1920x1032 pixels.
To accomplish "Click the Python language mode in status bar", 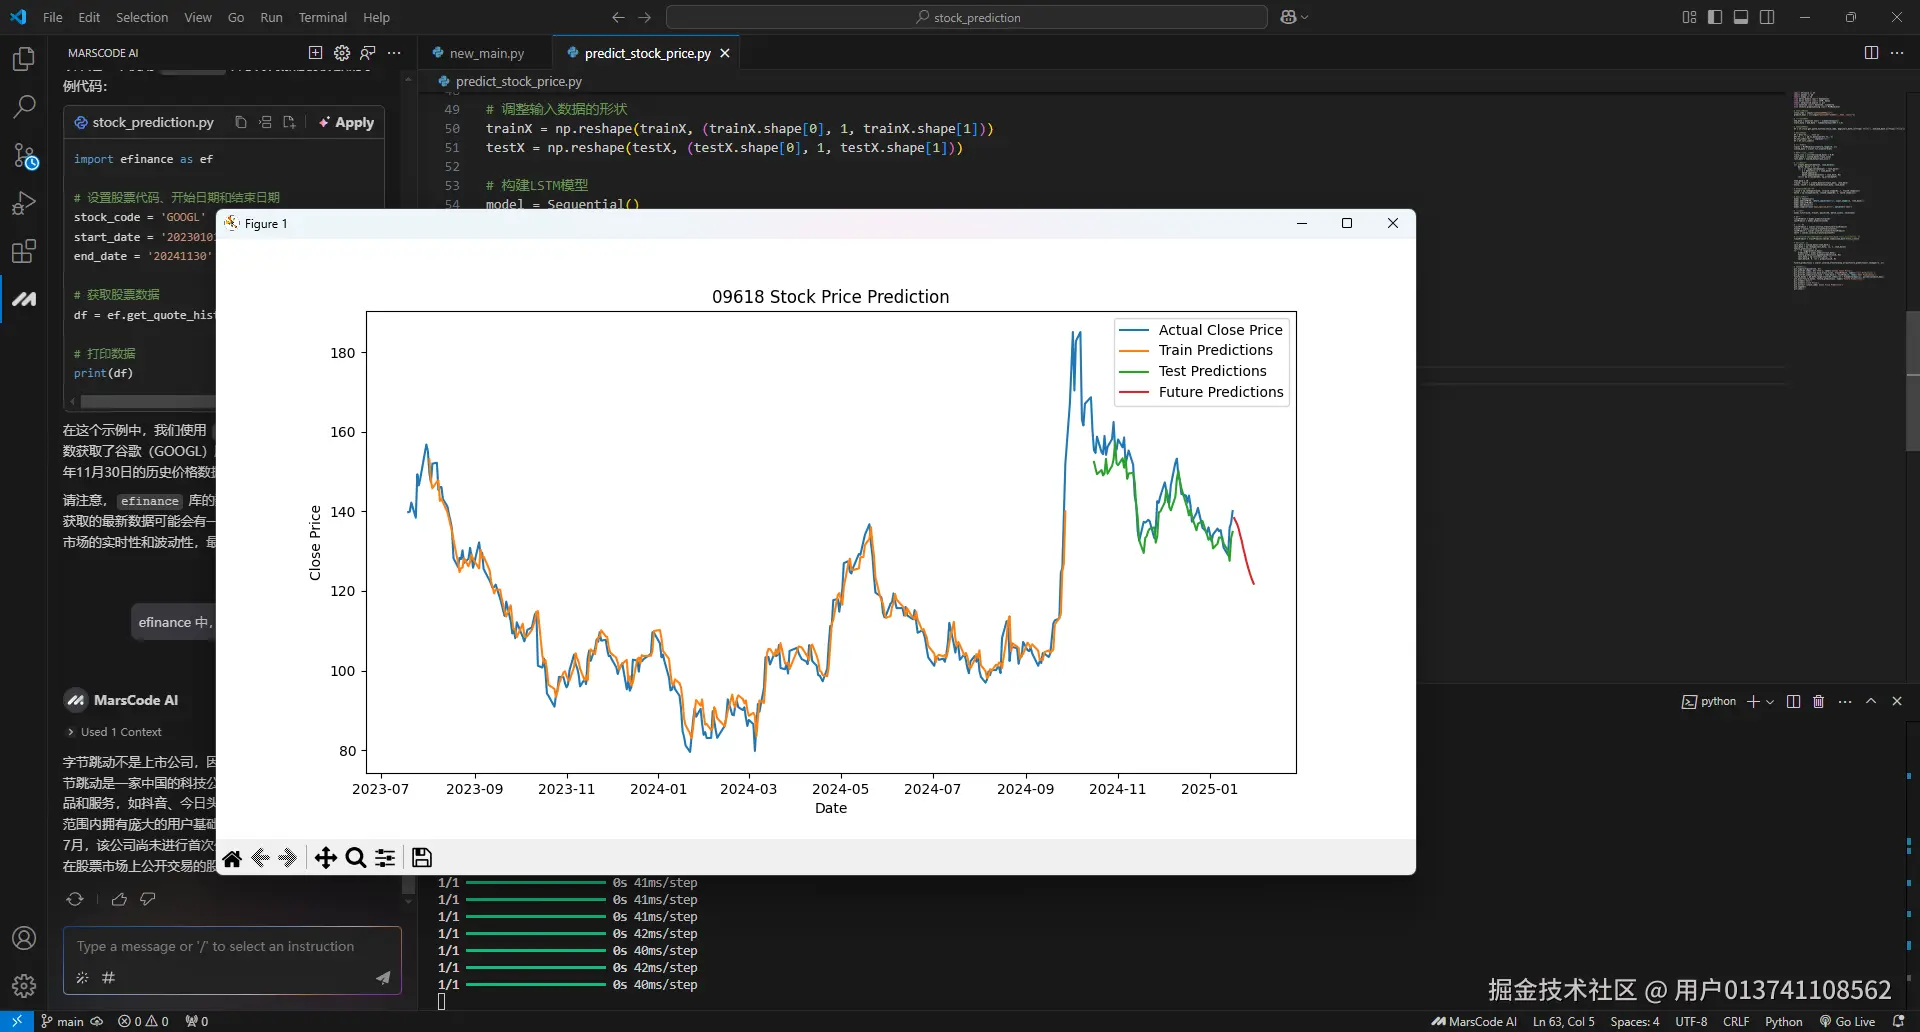I will pyautogui.click(x=1783, y=1021).
